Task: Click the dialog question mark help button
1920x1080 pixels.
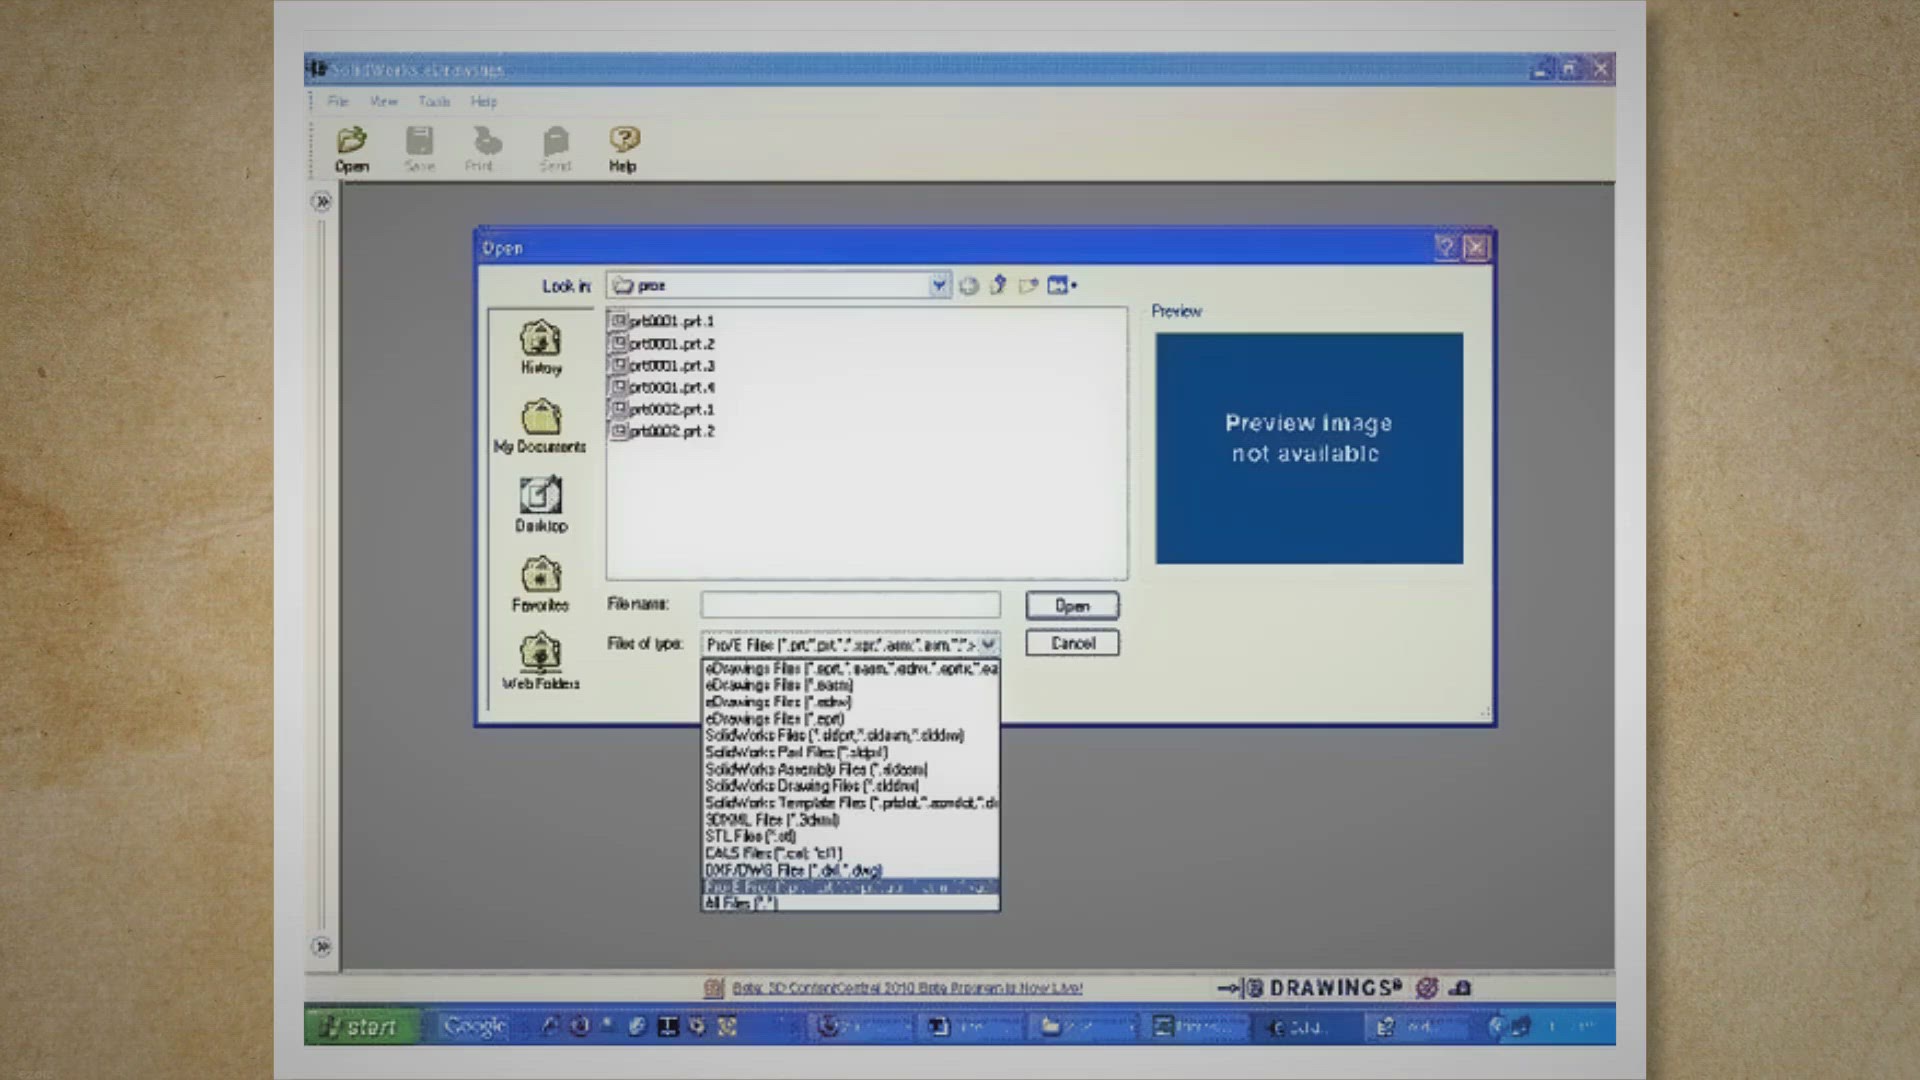Action: point(1446,247)
